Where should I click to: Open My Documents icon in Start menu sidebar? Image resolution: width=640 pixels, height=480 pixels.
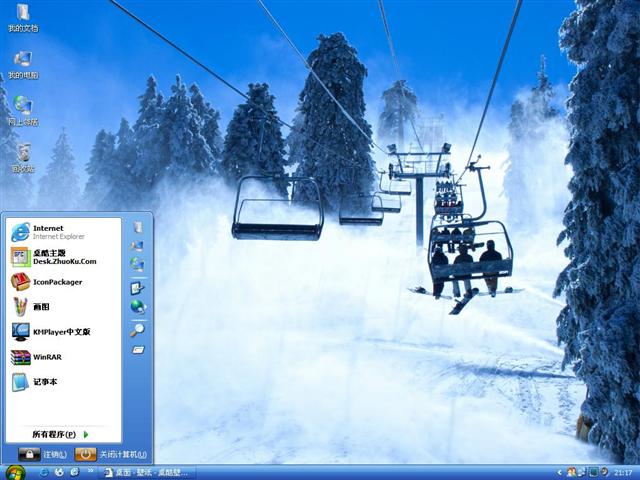(x=138, y=227)
